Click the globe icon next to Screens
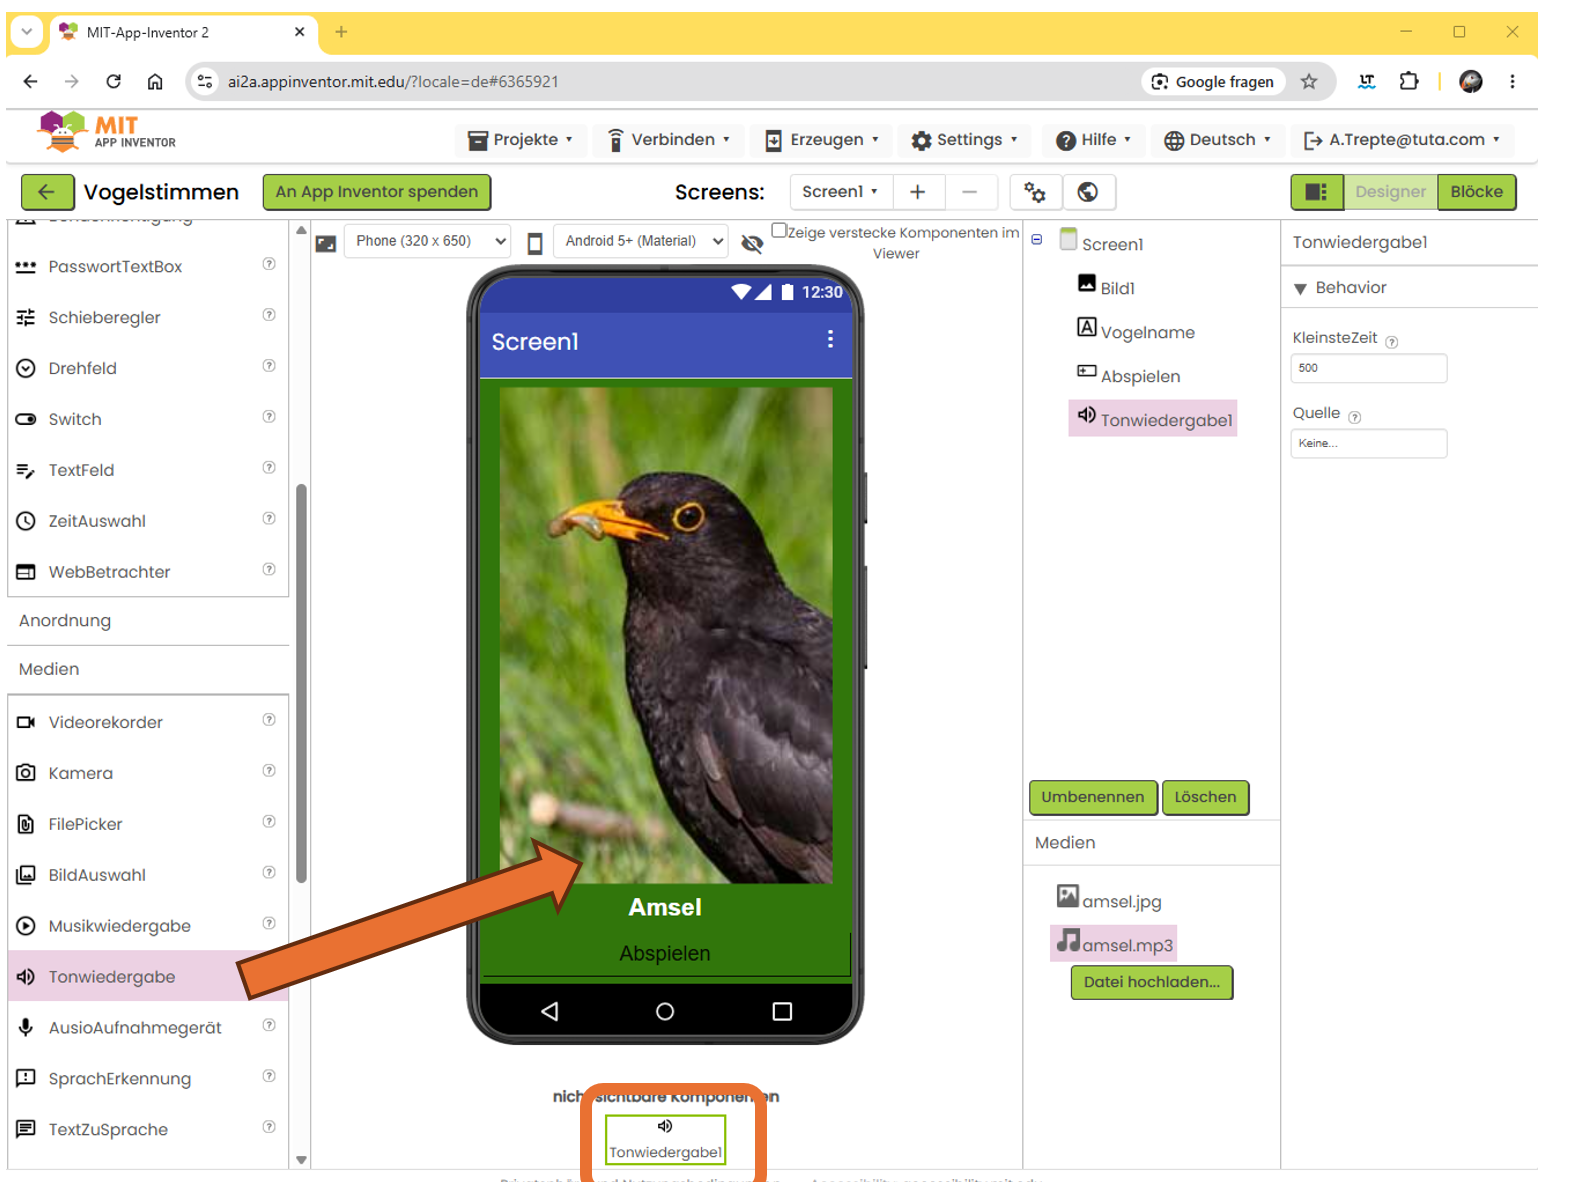Image resolution: width=1576 pixels, height=1182 pixels. [1088, 192]
